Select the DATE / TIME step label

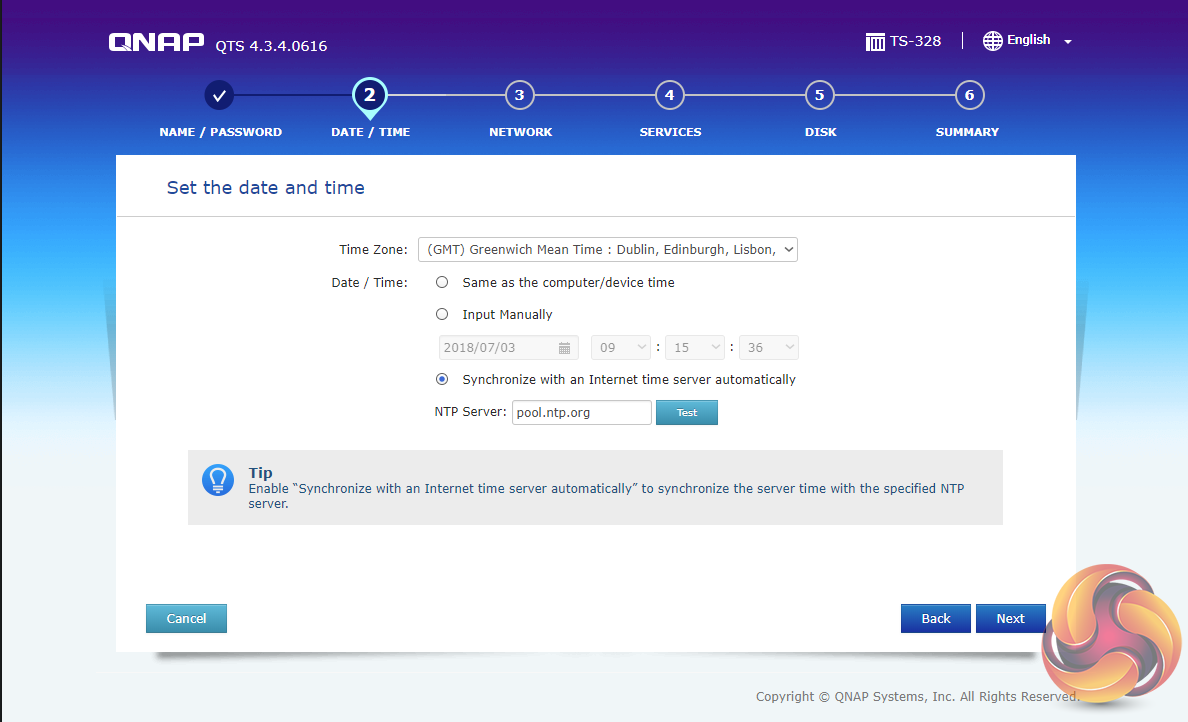(370, 132)
